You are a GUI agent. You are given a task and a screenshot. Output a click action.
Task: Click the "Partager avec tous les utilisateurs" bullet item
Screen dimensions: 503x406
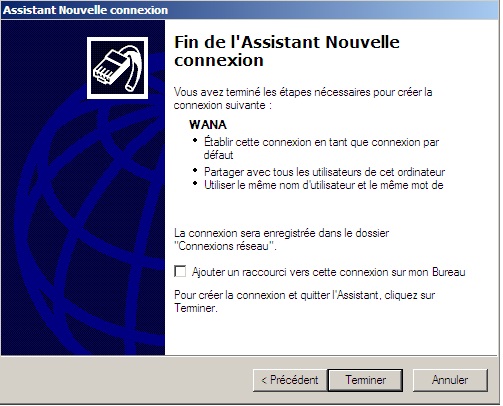(x=324, y=172)
